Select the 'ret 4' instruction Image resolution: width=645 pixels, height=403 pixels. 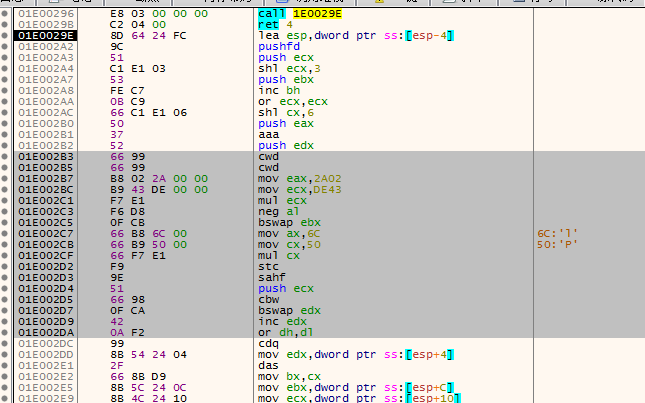pos(275,25)
